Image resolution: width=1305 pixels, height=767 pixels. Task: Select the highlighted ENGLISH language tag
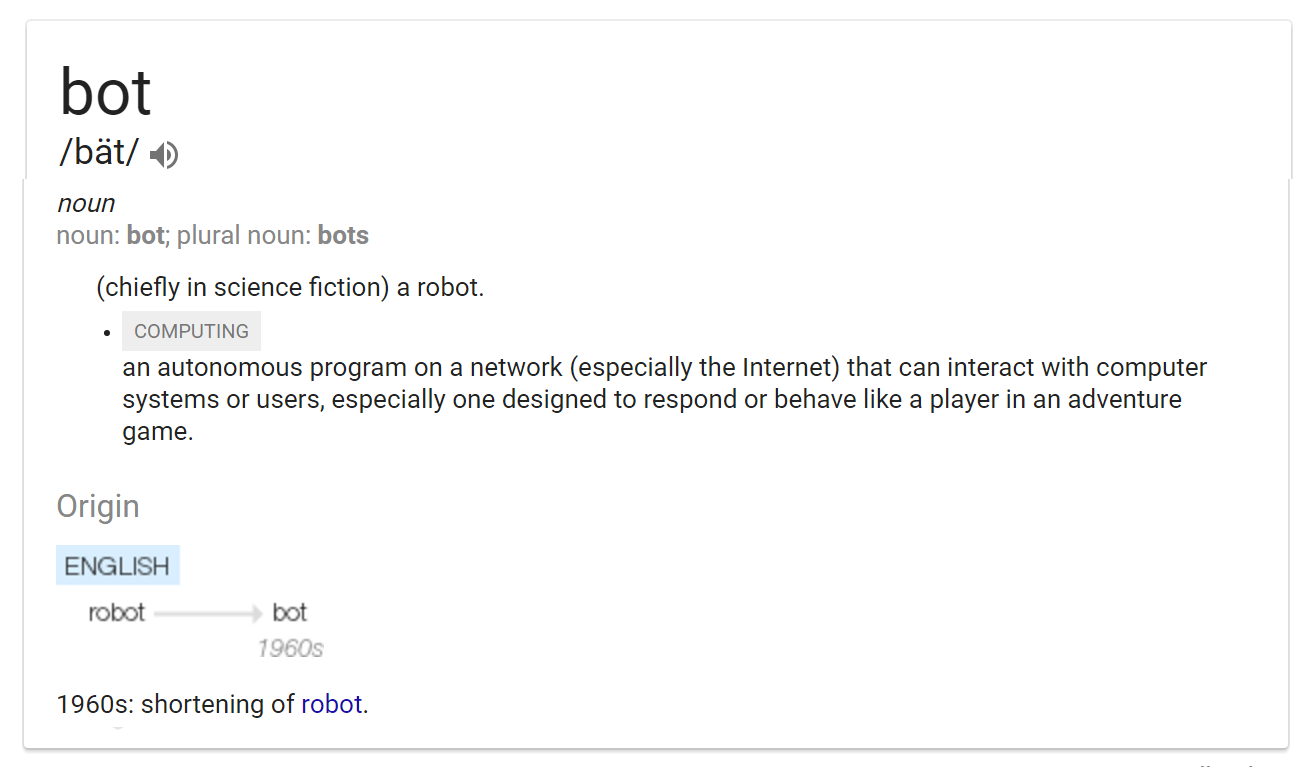pyautogui.click(x=117, y=565)
